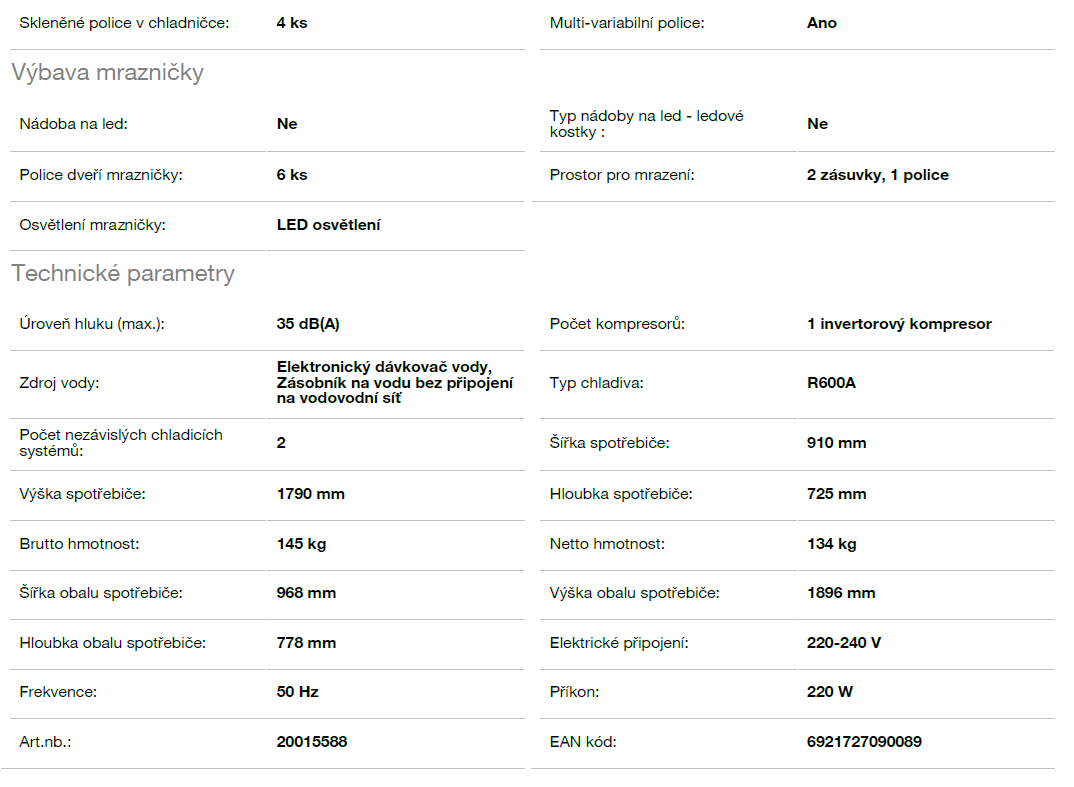
Task: Click the 'Multi-variabilní police' label
Action: 626,23
